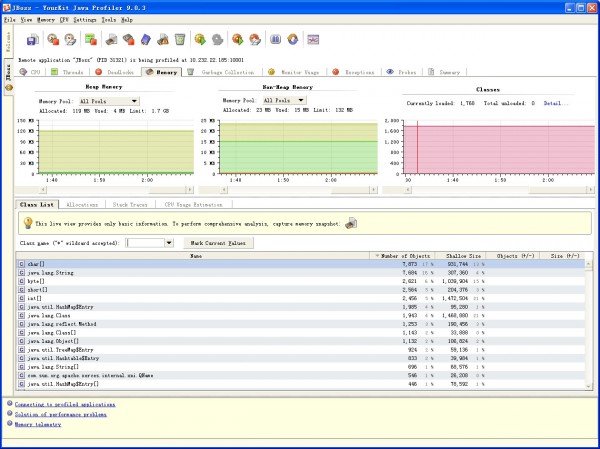Viewport: 600px width, 449px height.
Task: Click the light bulb hint icon
Action: pos(28,223)
